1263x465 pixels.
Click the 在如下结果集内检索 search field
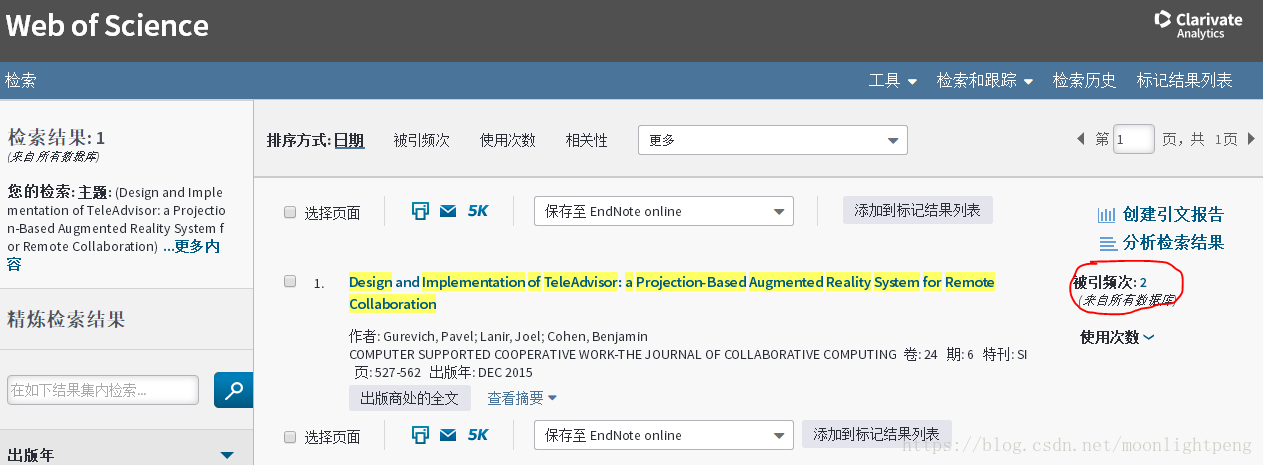(103, 390)
